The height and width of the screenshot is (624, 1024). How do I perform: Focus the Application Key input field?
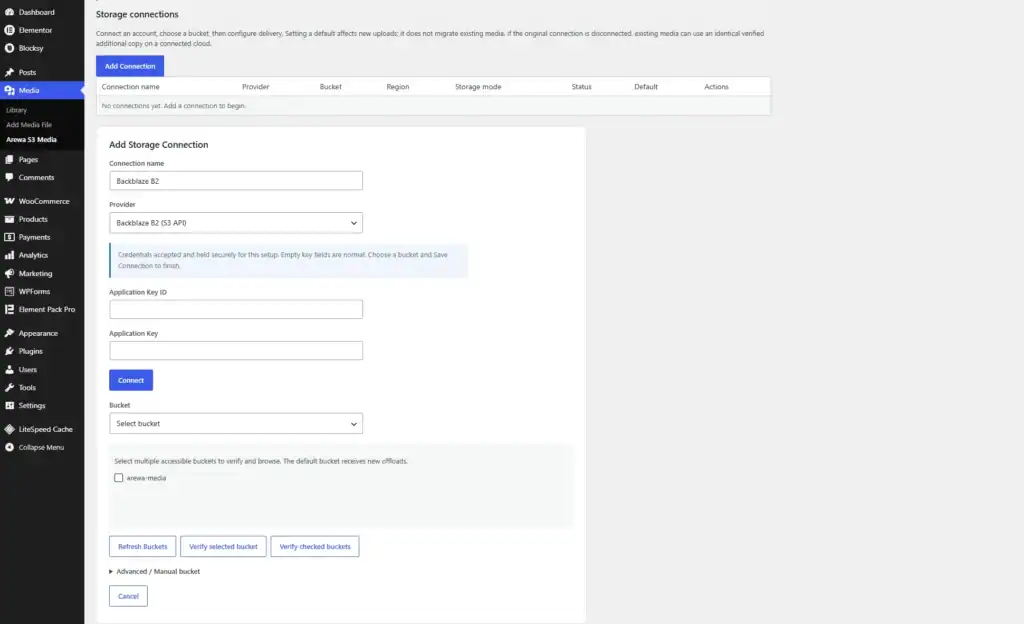(236, 351)
